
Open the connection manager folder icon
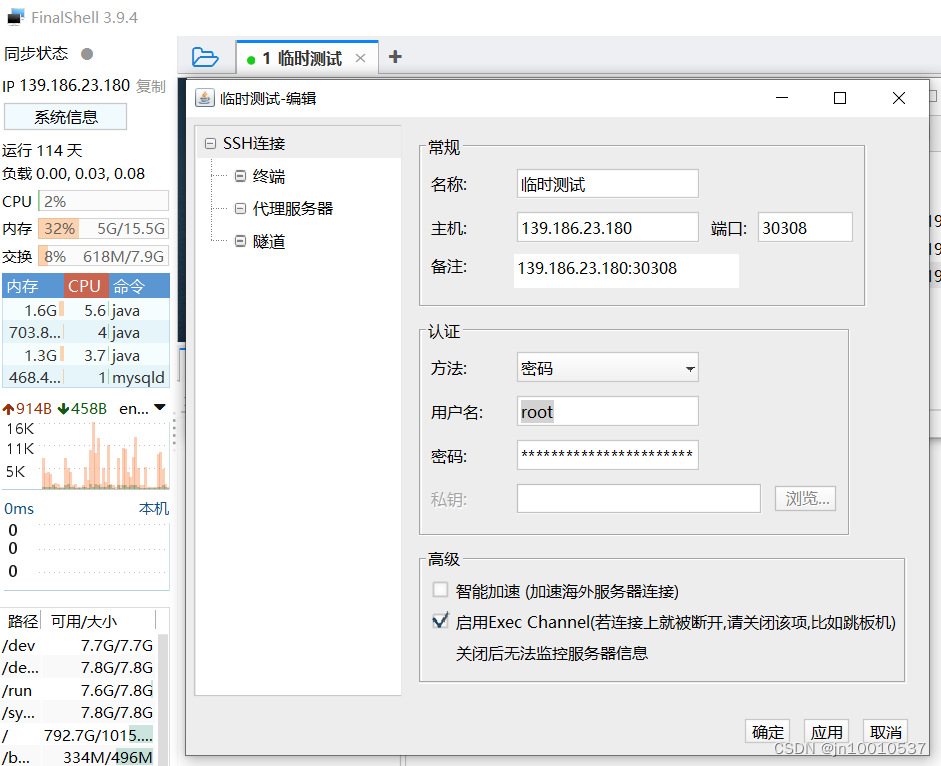click(205, 58)
